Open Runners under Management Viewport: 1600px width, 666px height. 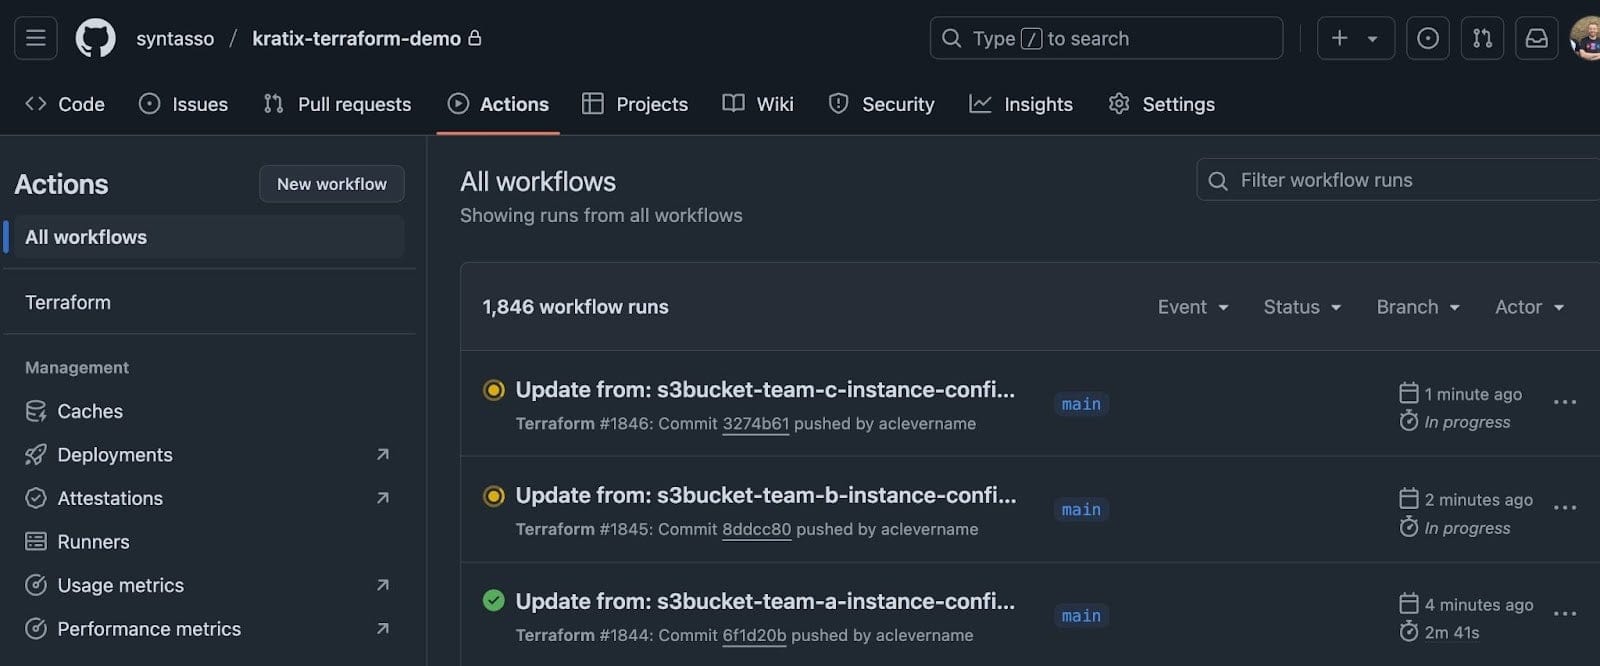point(93,542)
